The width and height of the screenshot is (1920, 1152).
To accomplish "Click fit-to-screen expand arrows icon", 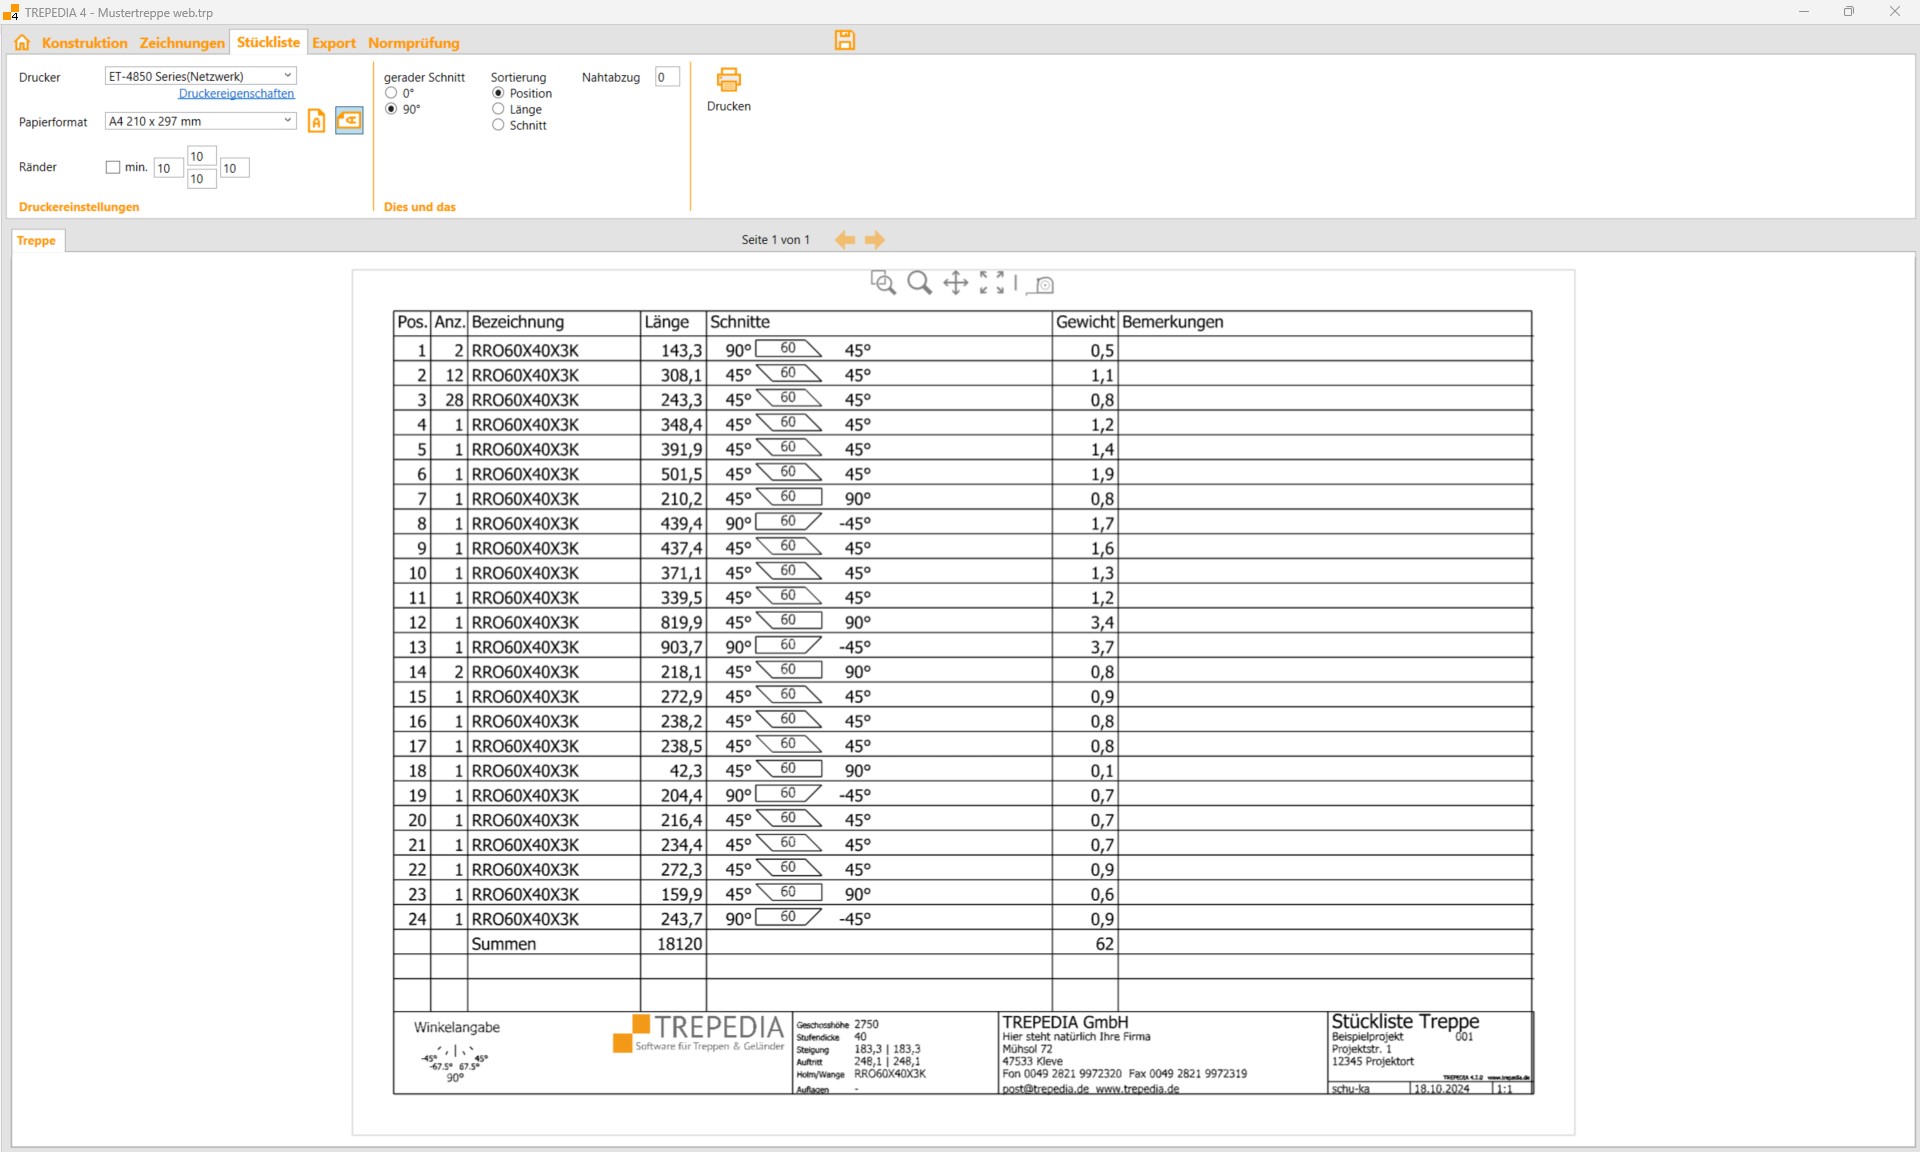I will pos(992,283).
